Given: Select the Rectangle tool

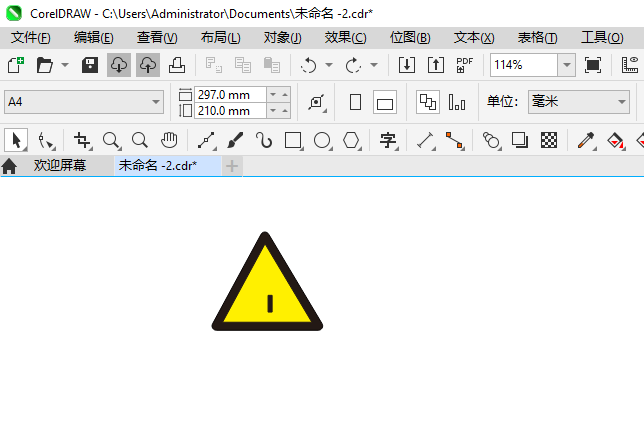Looking at the screenshot, I should pos(293,140).
